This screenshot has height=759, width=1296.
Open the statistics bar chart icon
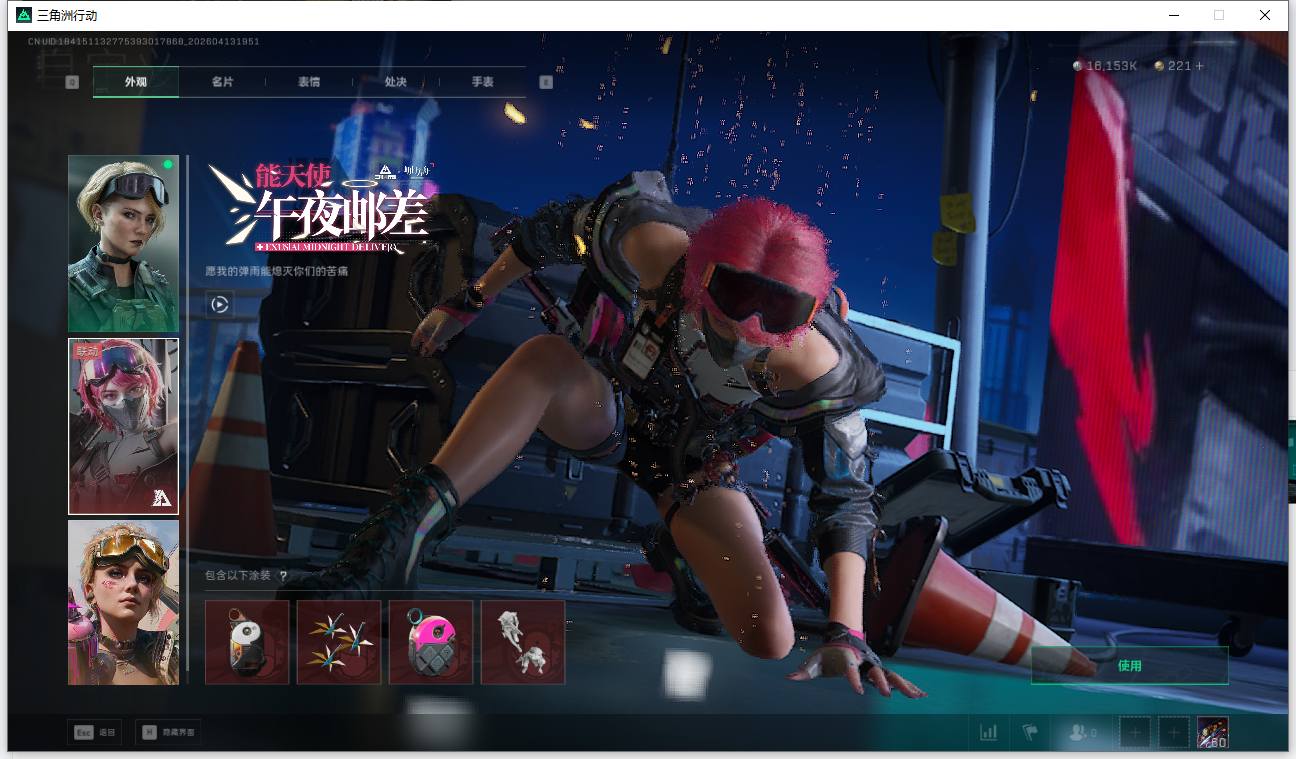[989, 733]
